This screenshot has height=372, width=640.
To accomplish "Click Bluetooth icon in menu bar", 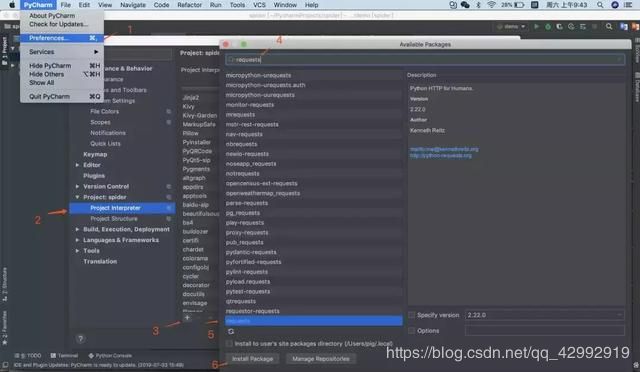I will pyautogui.click(x=478, y=5).
